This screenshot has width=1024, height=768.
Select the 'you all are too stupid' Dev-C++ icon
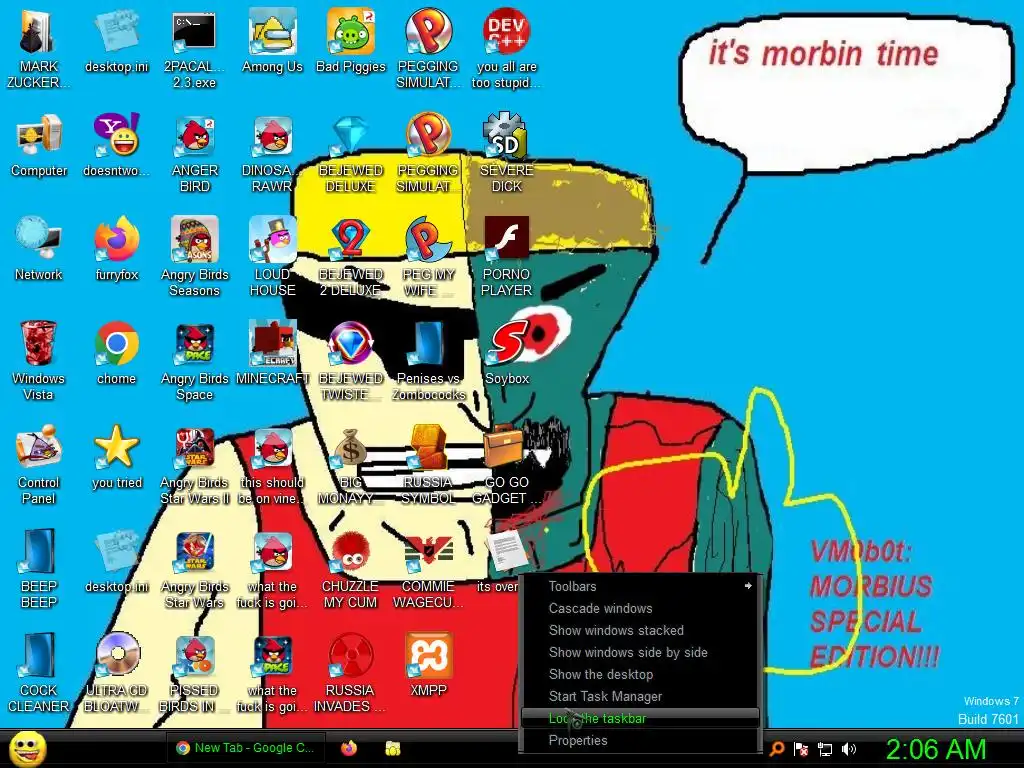point(507,49)
